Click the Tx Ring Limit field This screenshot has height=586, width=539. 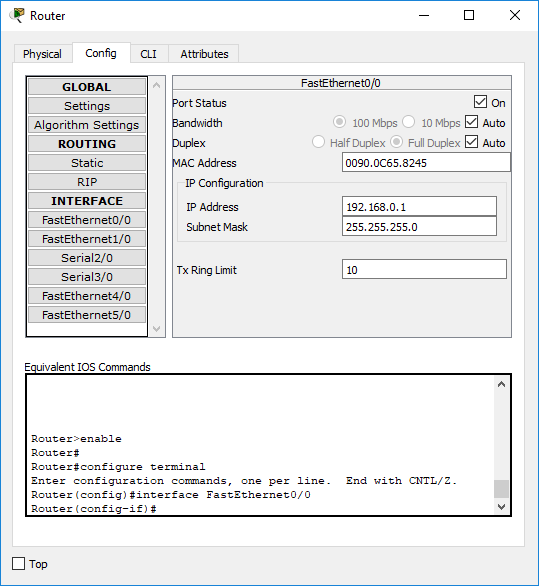point(424,270)
